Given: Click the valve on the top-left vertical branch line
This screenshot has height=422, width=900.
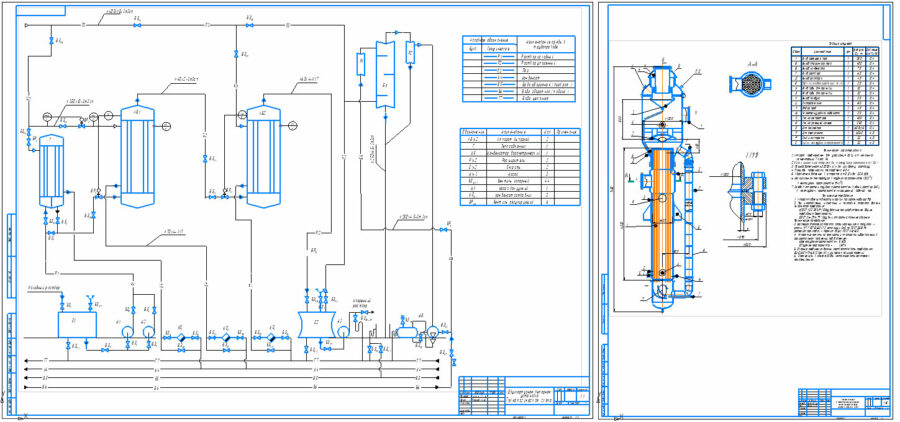Looking at the screenshot, I should pyautogui.click(x=52, y=41).
